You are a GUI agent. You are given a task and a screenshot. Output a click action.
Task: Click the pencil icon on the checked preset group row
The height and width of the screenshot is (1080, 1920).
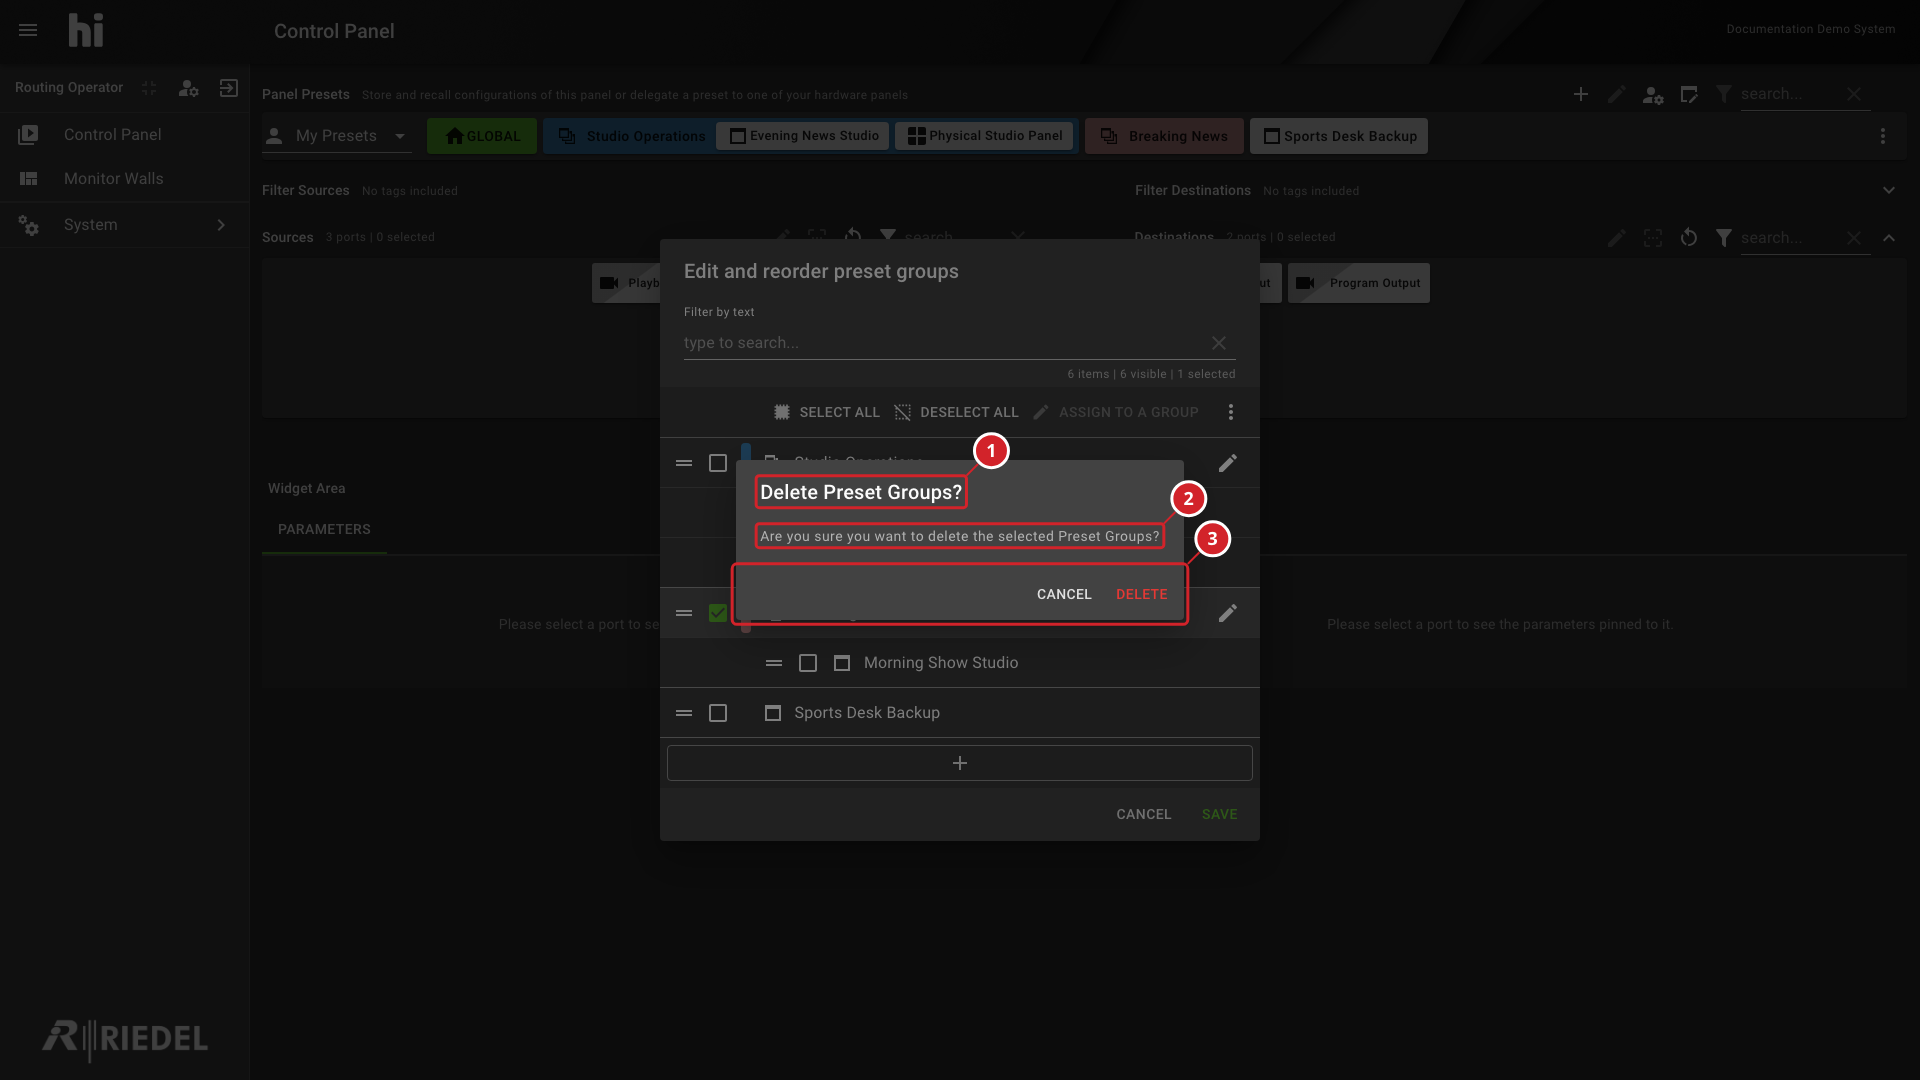click(1228, 613)
